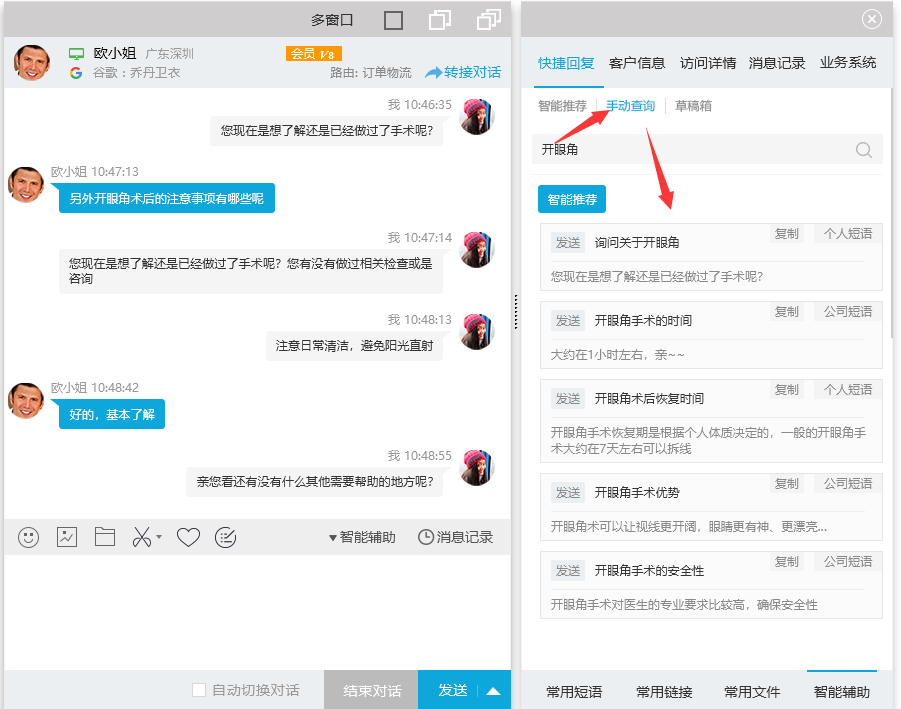901x709 pixels.
Task: Enable 自动切换对话 checkbox
Action: point(199,690)
